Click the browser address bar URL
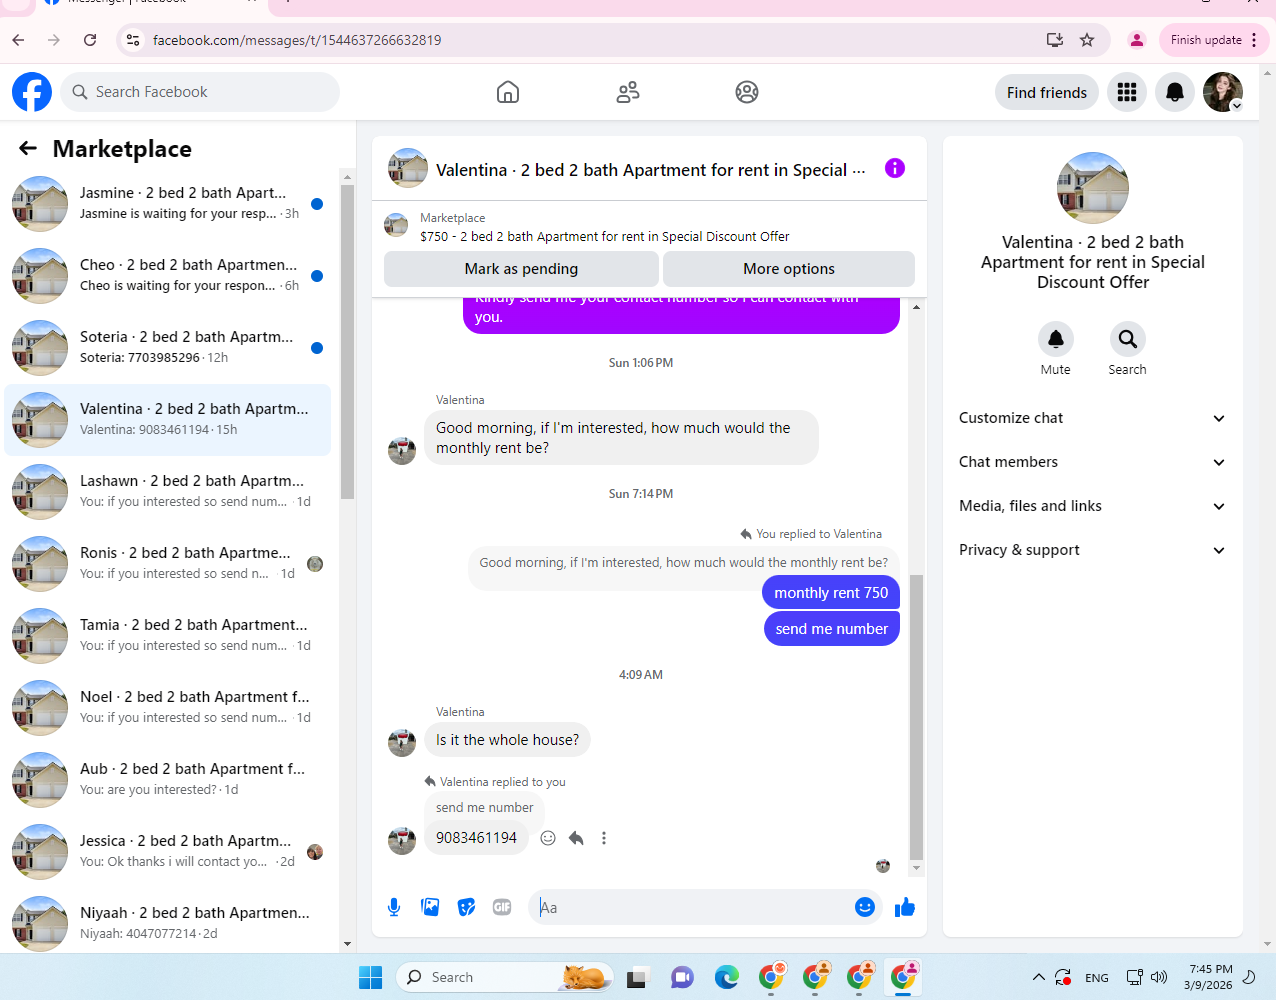 [x=297, y=40]
